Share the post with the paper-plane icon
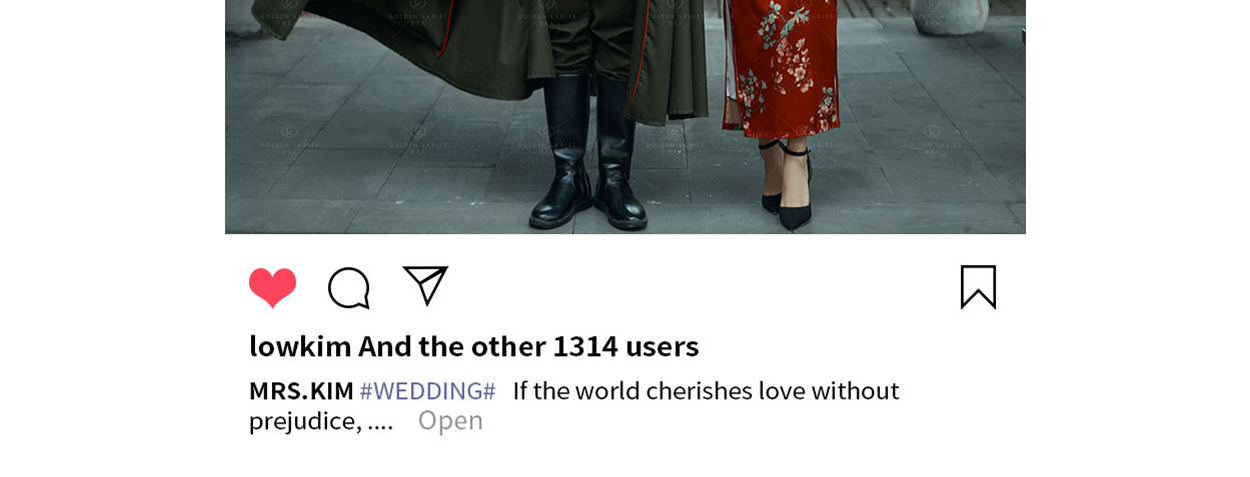1250x477 pixels. click(x=425, y=286)
